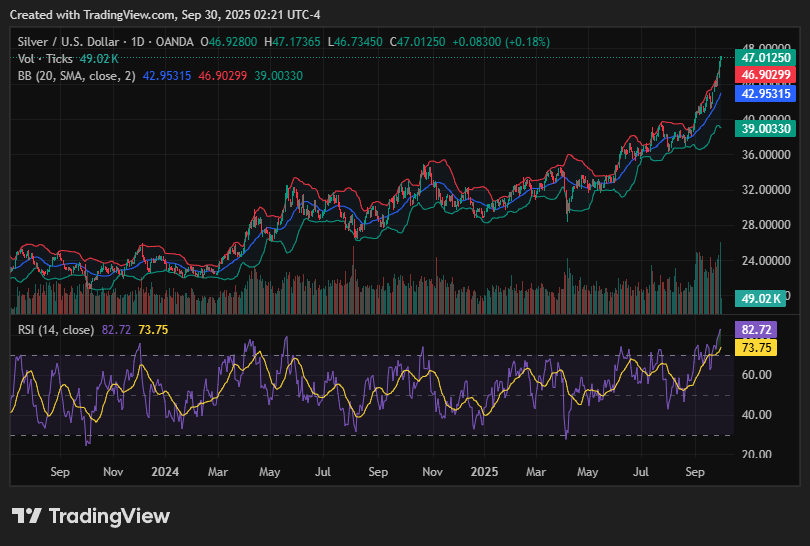This screenshot has width=810, height=546.
Task: Click the red 46.90299 upper band label
Action: point(764,75)
